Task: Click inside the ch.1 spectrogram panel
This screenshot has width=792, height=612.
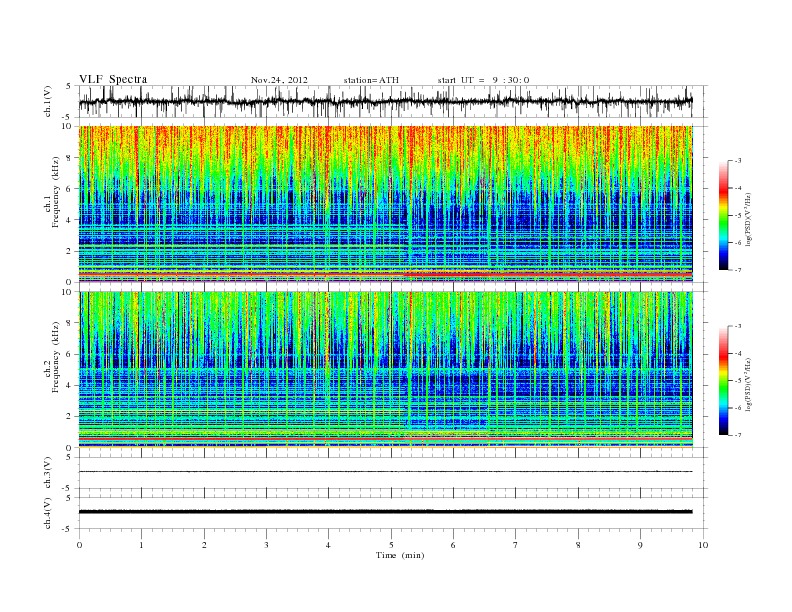Action: pos(385,204)
